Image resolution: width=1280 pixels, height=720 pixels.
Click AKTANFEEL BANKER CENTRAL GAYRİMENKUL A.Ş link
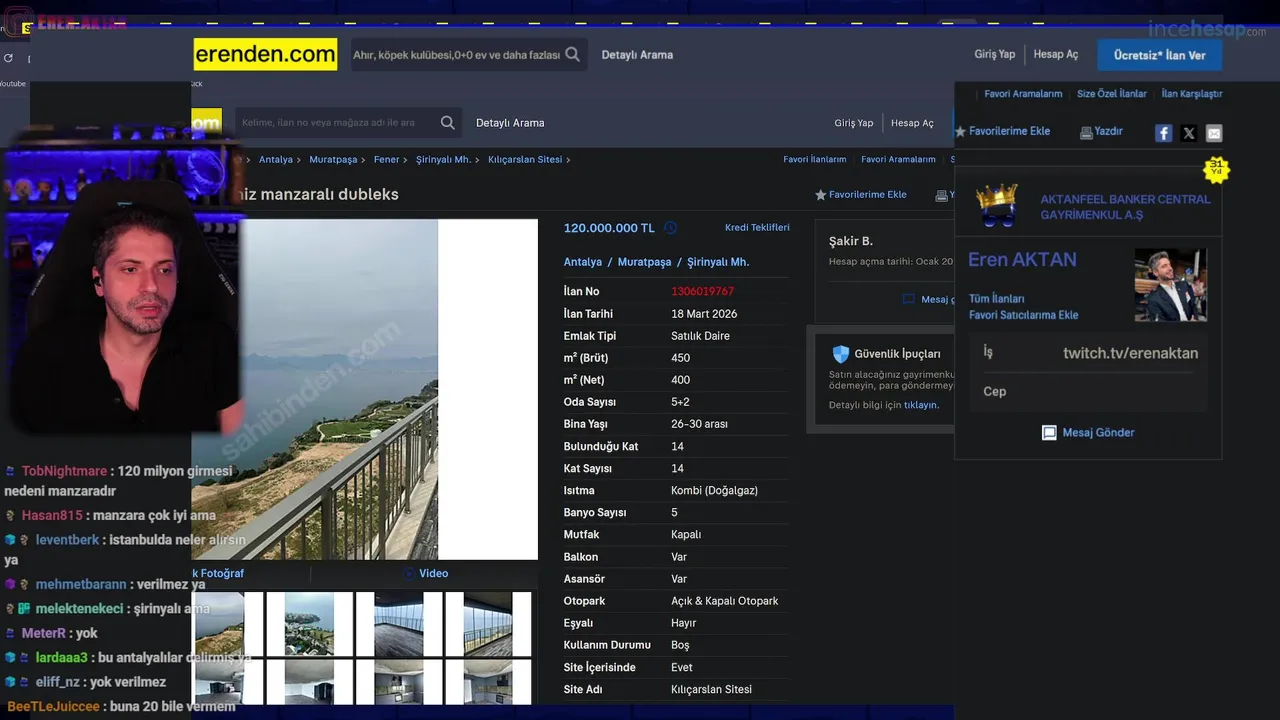1125,207
